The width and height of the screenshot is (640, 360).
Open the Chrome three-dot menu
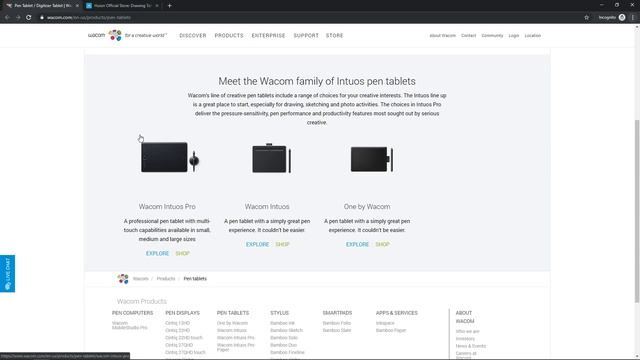[x=633, y=18]
